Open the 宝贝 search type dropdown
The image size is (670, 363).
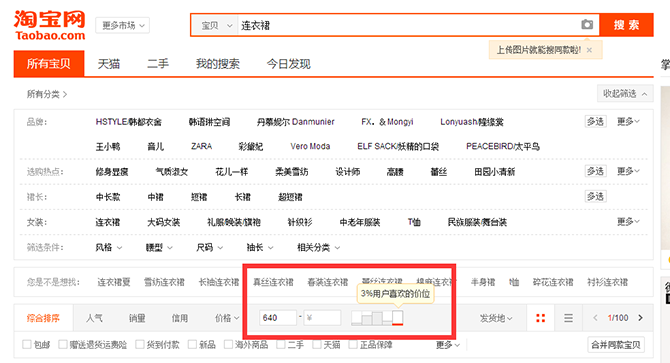[x=215, y=26]
